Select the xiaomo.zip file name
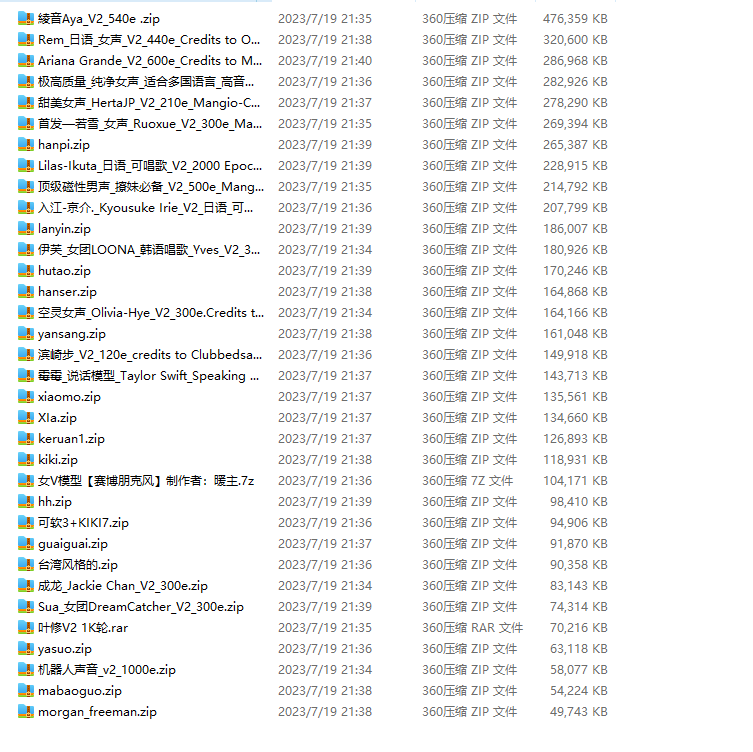The width and height of the screenshot is (753, 752). tap(70, 397)
